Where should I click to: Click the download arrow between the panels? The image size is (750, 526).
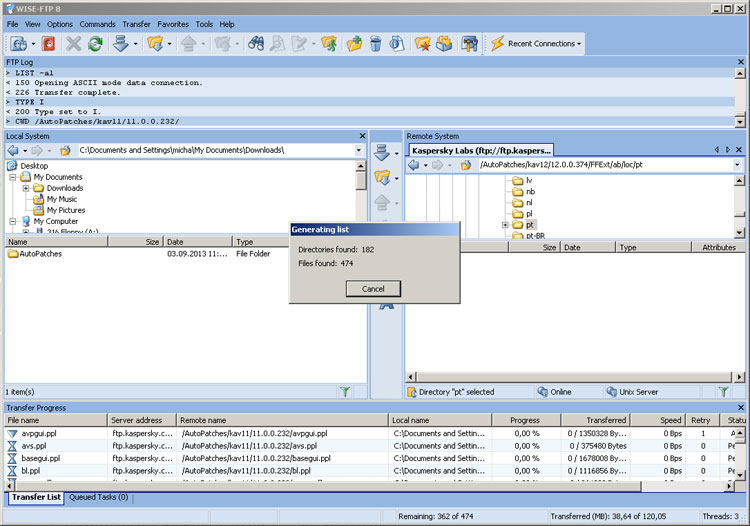tap(381, 152)
